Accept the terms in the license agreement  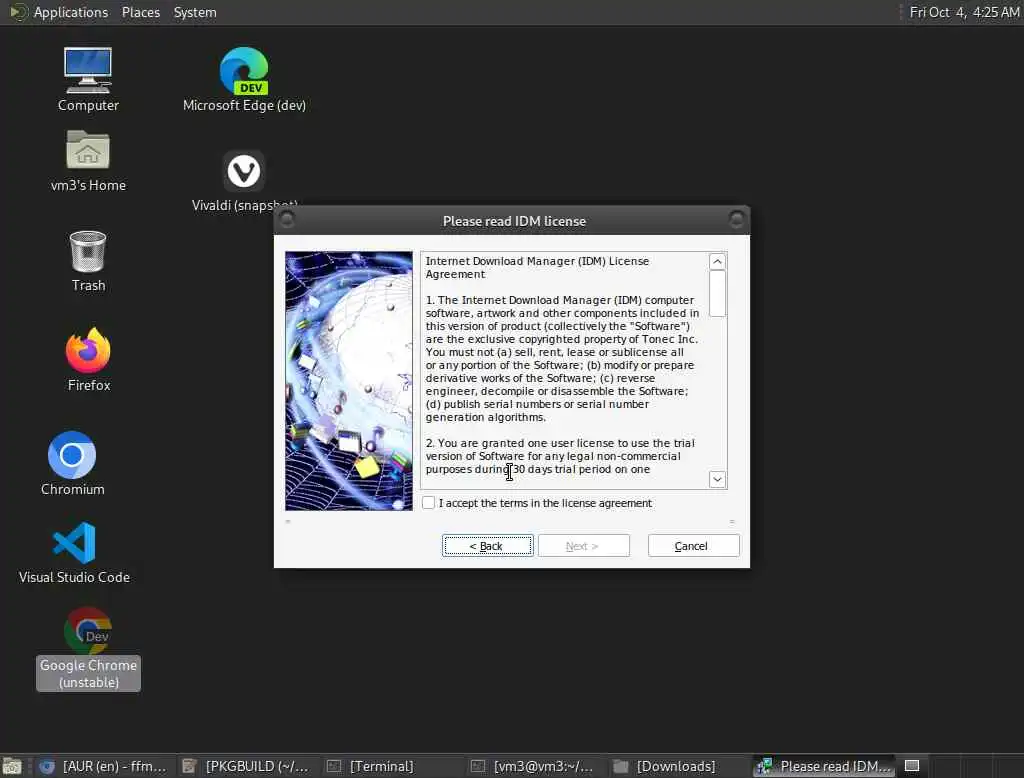tap(428, 502)
